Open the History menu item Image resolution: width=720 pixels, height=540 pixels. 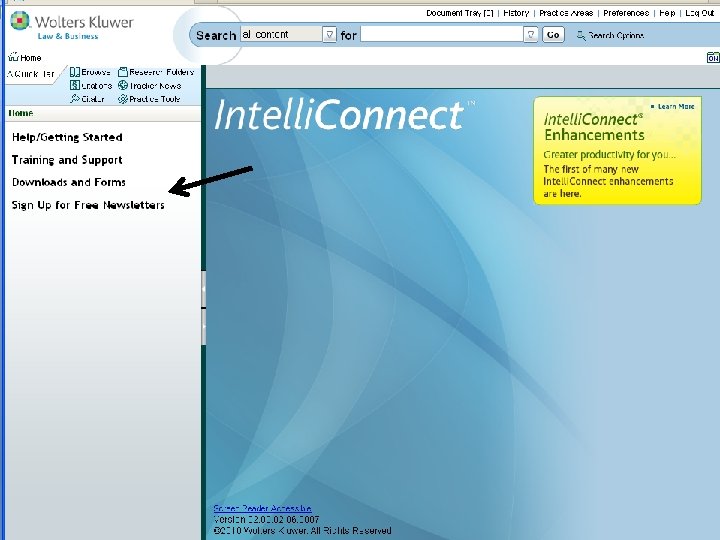516,13
